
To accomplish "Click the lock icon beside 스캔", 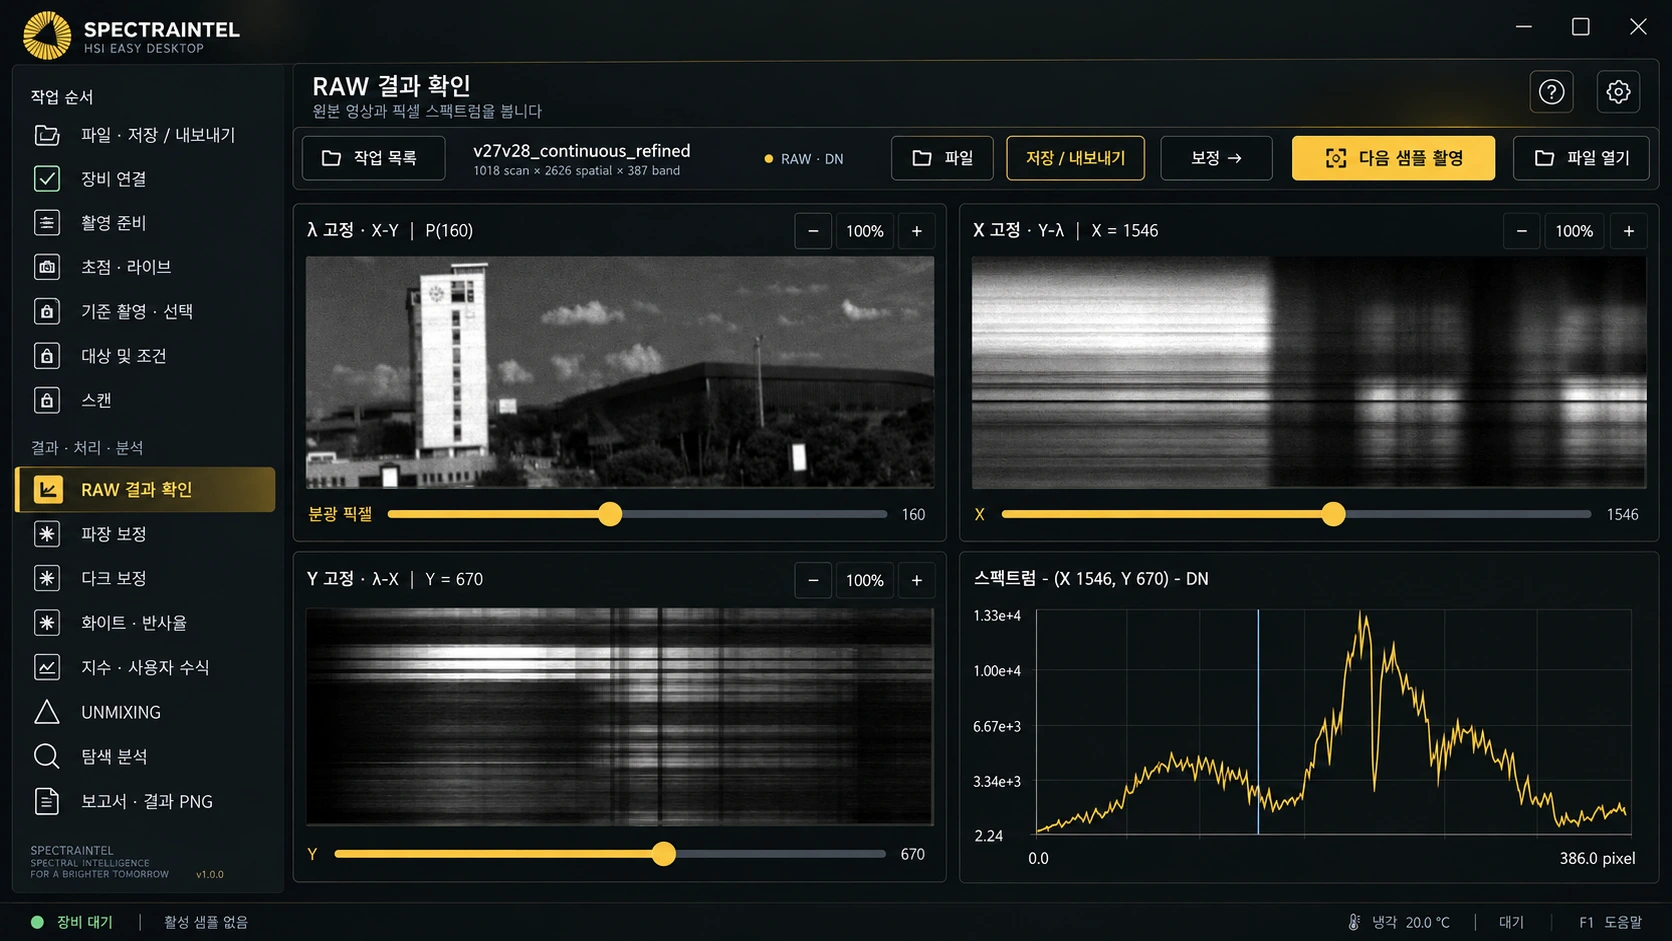I will [47, 400].
